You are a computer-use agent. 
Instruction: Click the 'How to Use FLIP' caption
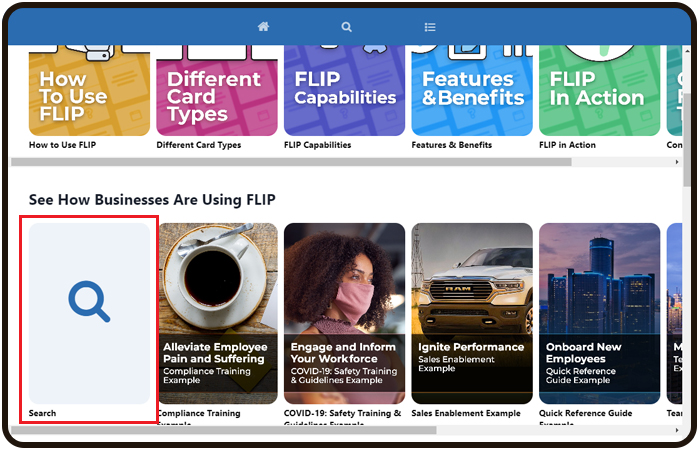pyautogui.click(x=62, y=145)
